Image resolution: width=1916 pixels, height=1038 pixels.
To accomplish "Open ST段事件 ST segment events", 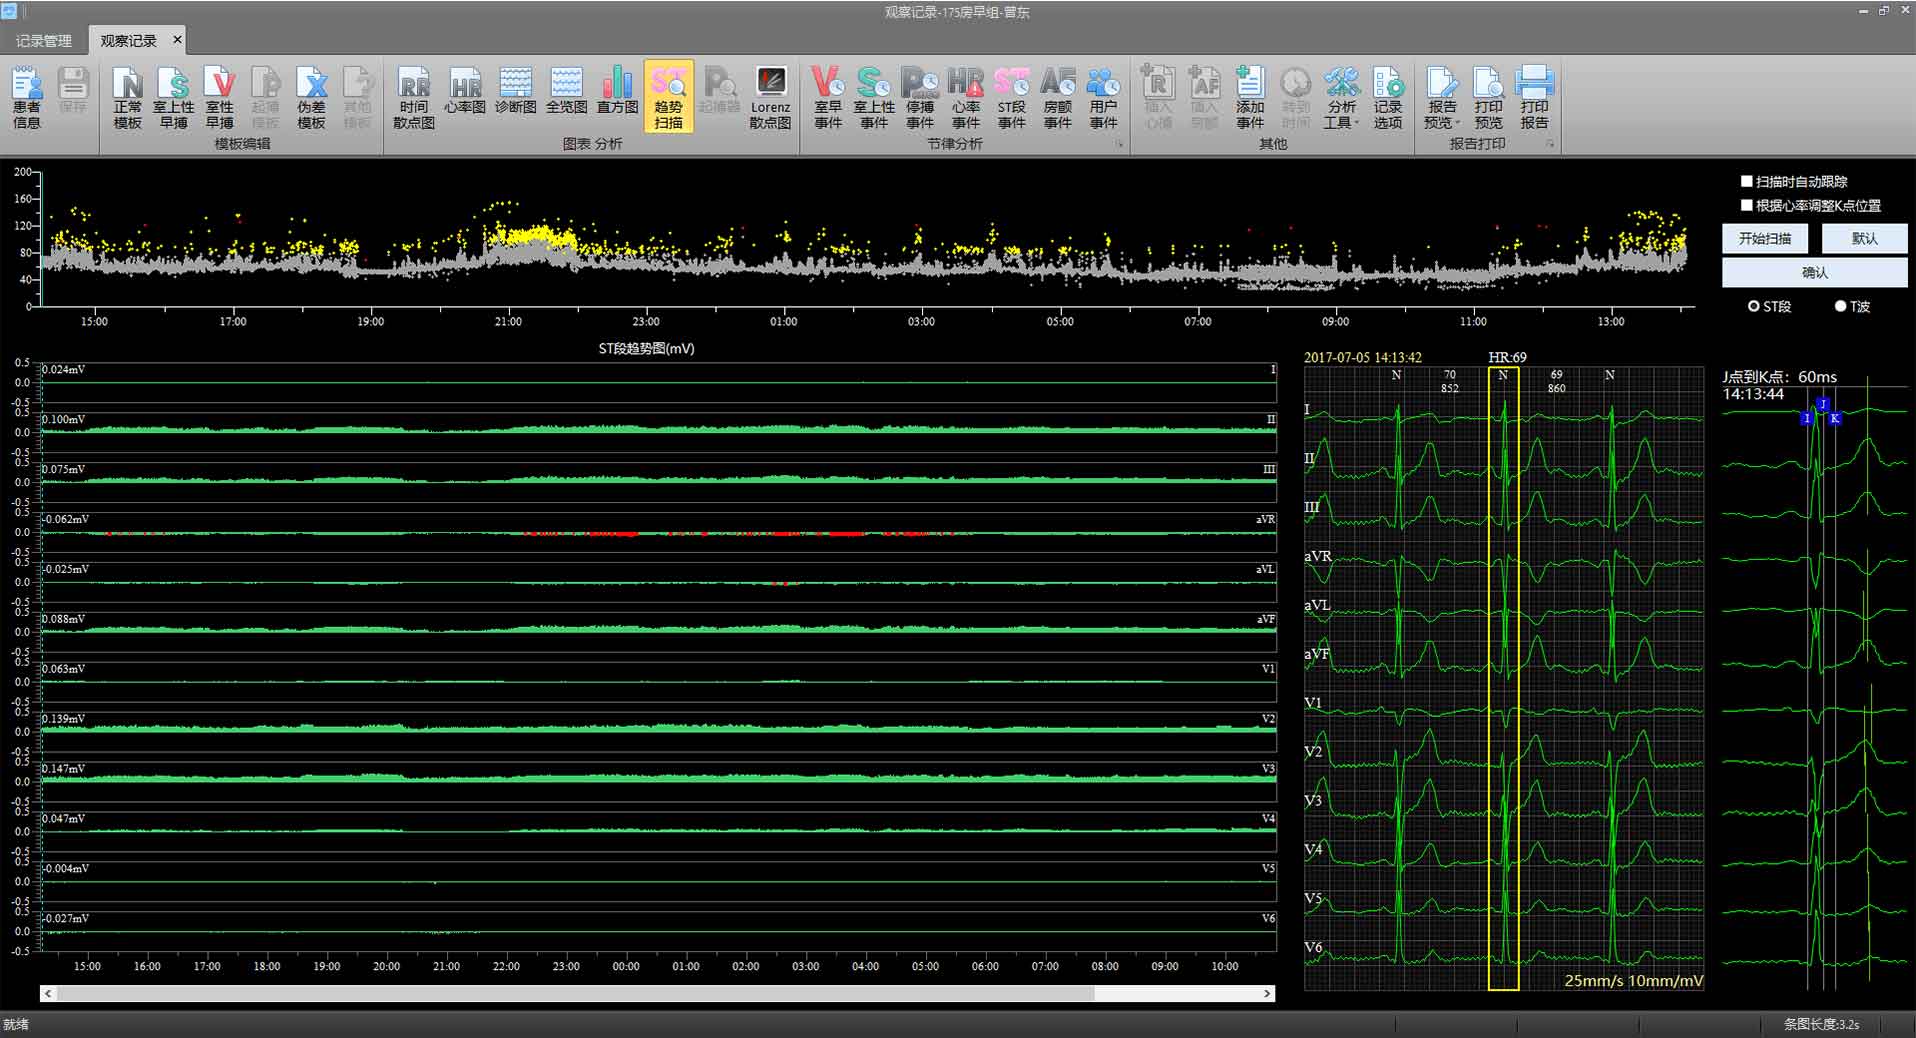I will [x=1012, y=98].
